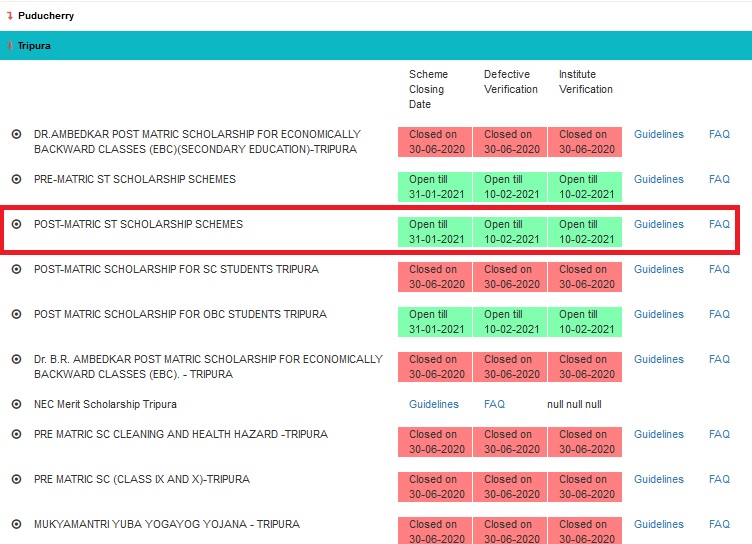This screenshot has width=752, height=544.
Task: Open FAQ for NEC Merit Scholarship Tripura
Action: (x=494, y=404)
